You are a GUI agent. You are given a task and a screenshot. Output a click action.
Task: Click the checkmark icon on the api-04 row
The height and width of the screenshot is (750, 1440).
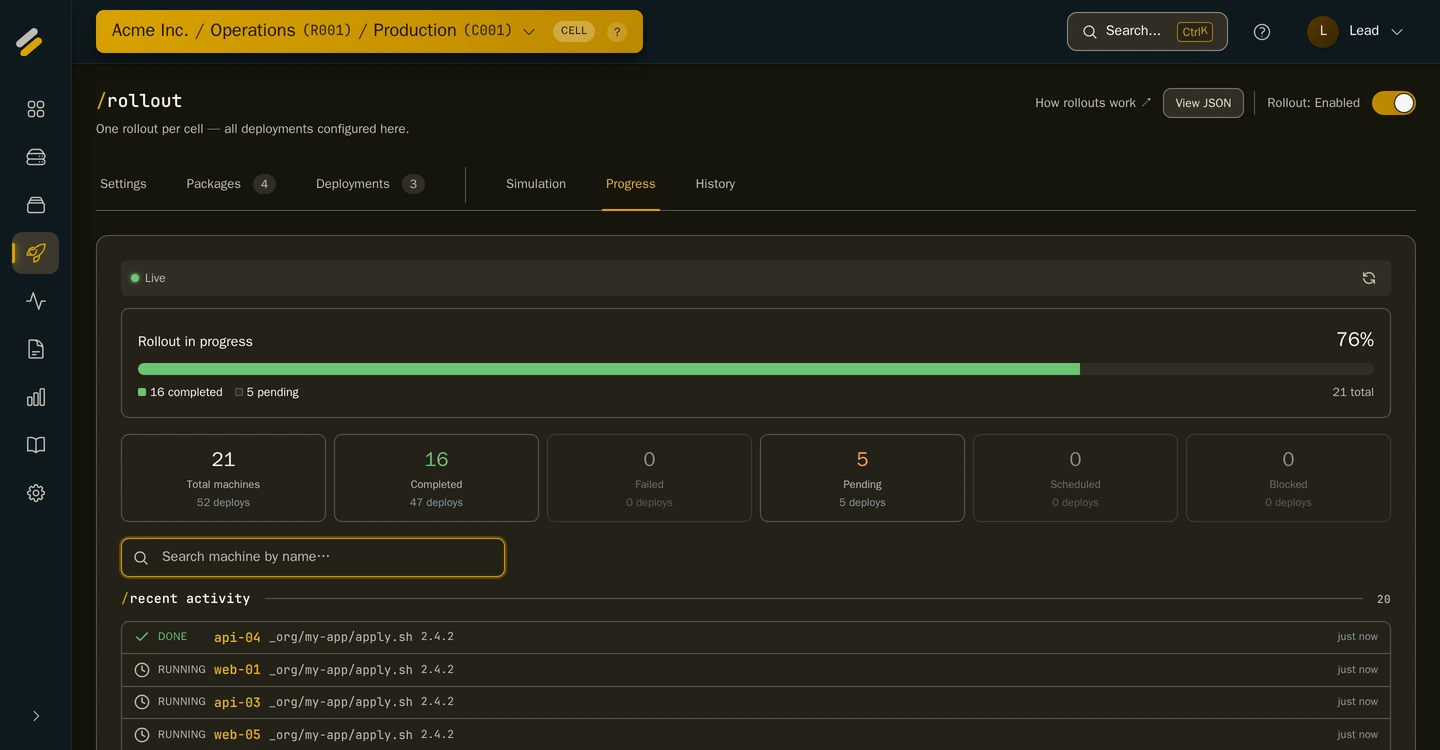tap(142, 637)
